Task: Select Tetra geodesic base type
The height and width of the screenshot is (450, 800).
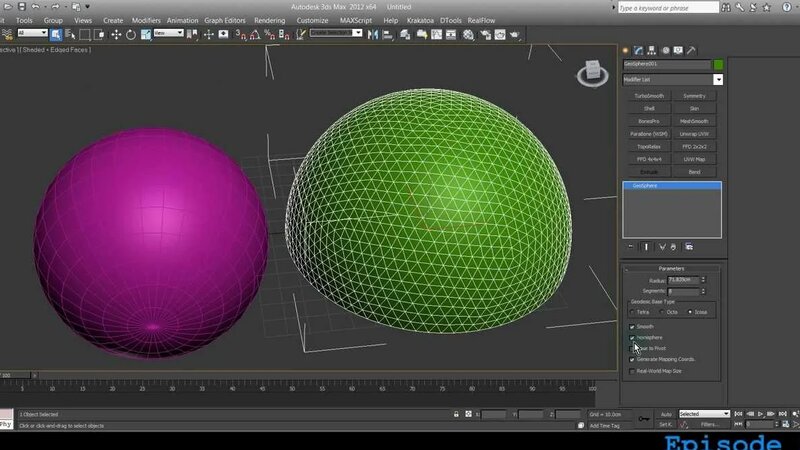Action: (x=633, y=312)
